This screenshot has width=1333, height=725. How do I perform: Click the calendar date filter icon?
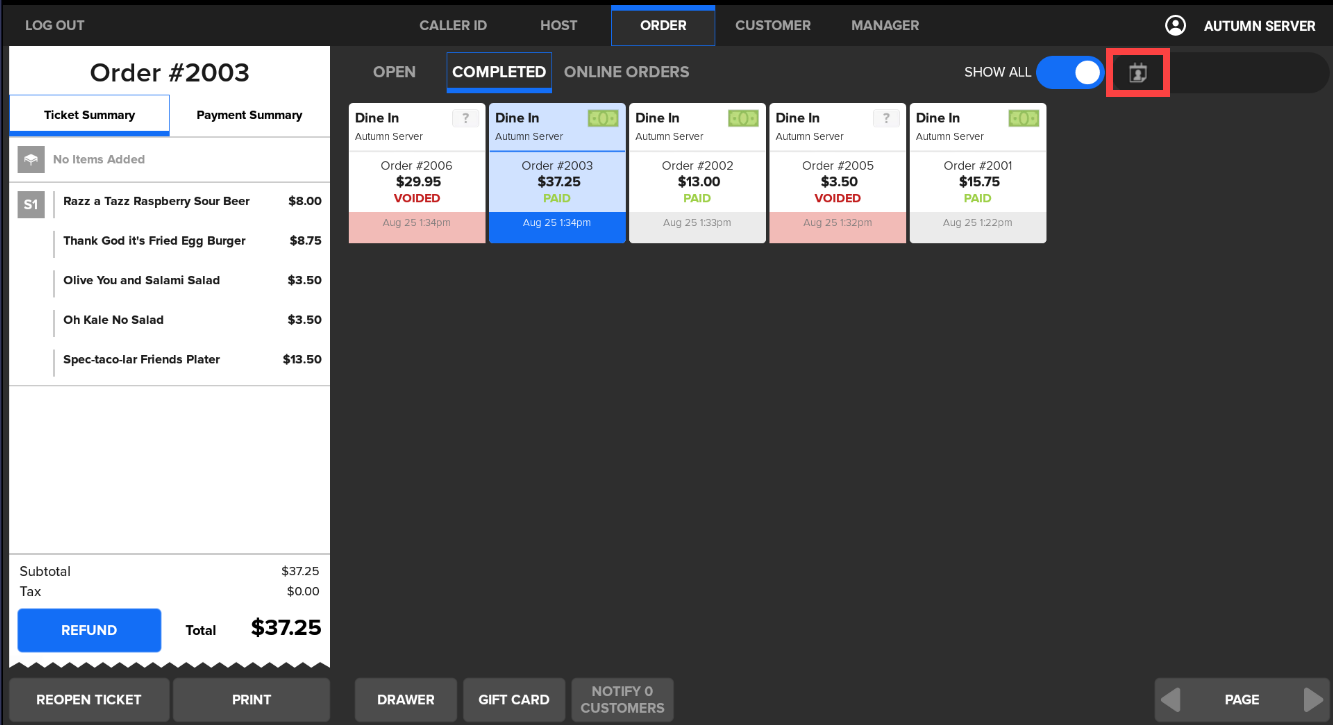tap(1137, 73)
